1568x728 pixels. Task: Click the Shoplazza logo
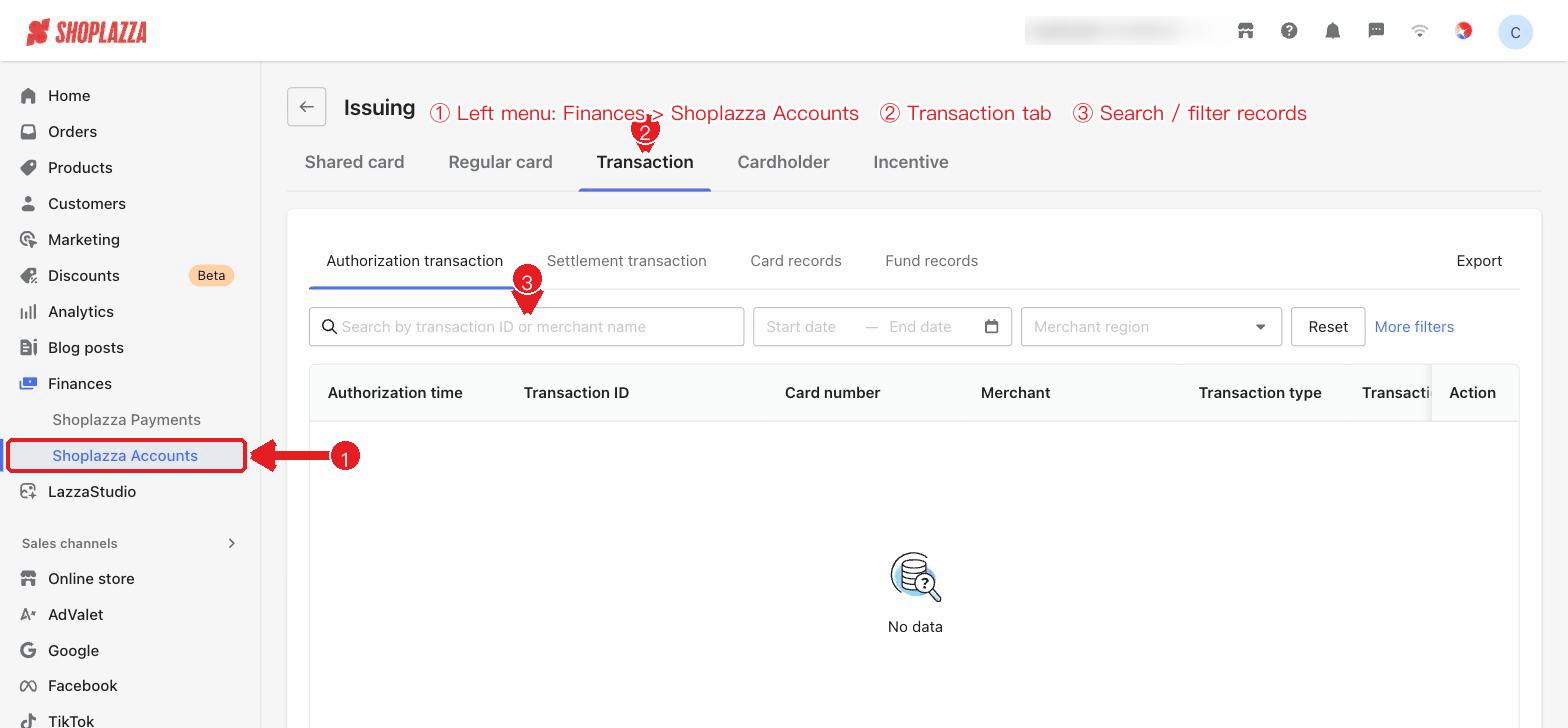click(87, 32)
